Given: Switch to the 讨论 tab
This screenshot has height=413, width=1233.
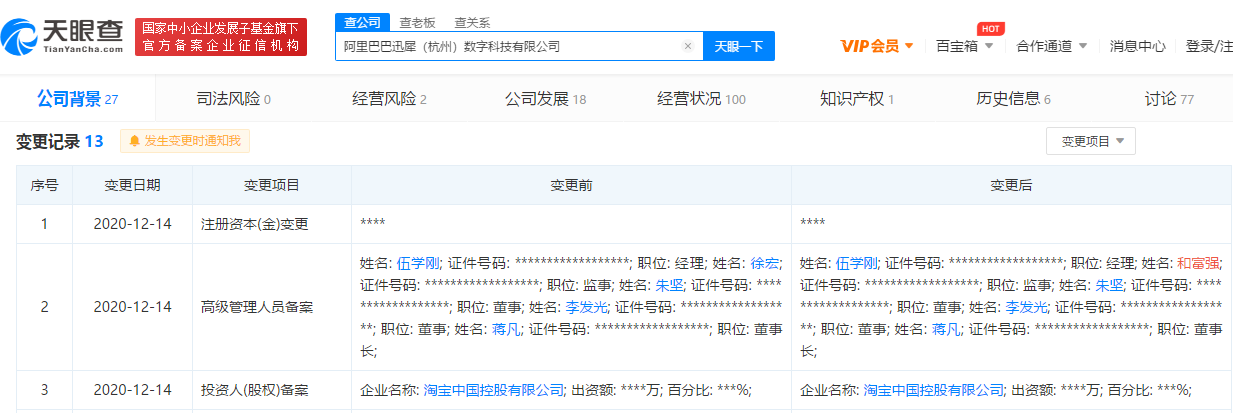Looking at the screenshot, I should pyautogui.click(x=1169, y=99).
